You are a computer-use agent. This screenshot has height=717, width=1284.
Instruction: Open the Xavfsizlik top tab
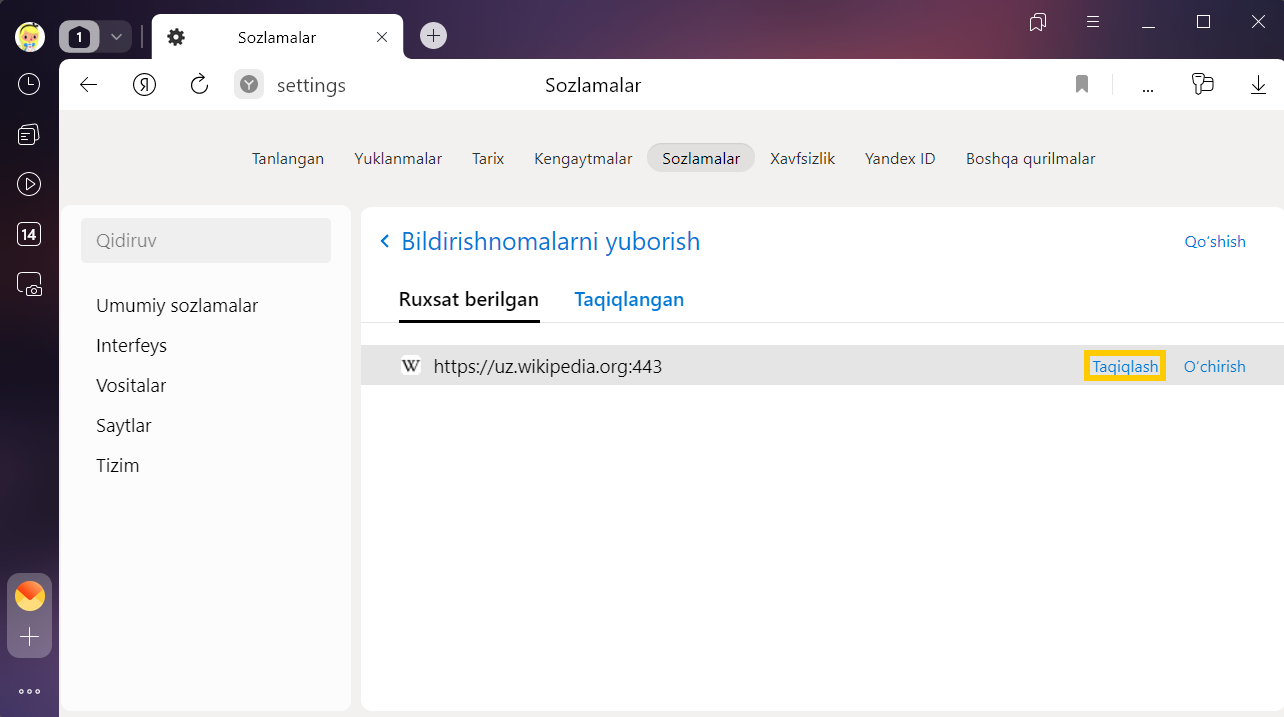[x=802, y=158]
